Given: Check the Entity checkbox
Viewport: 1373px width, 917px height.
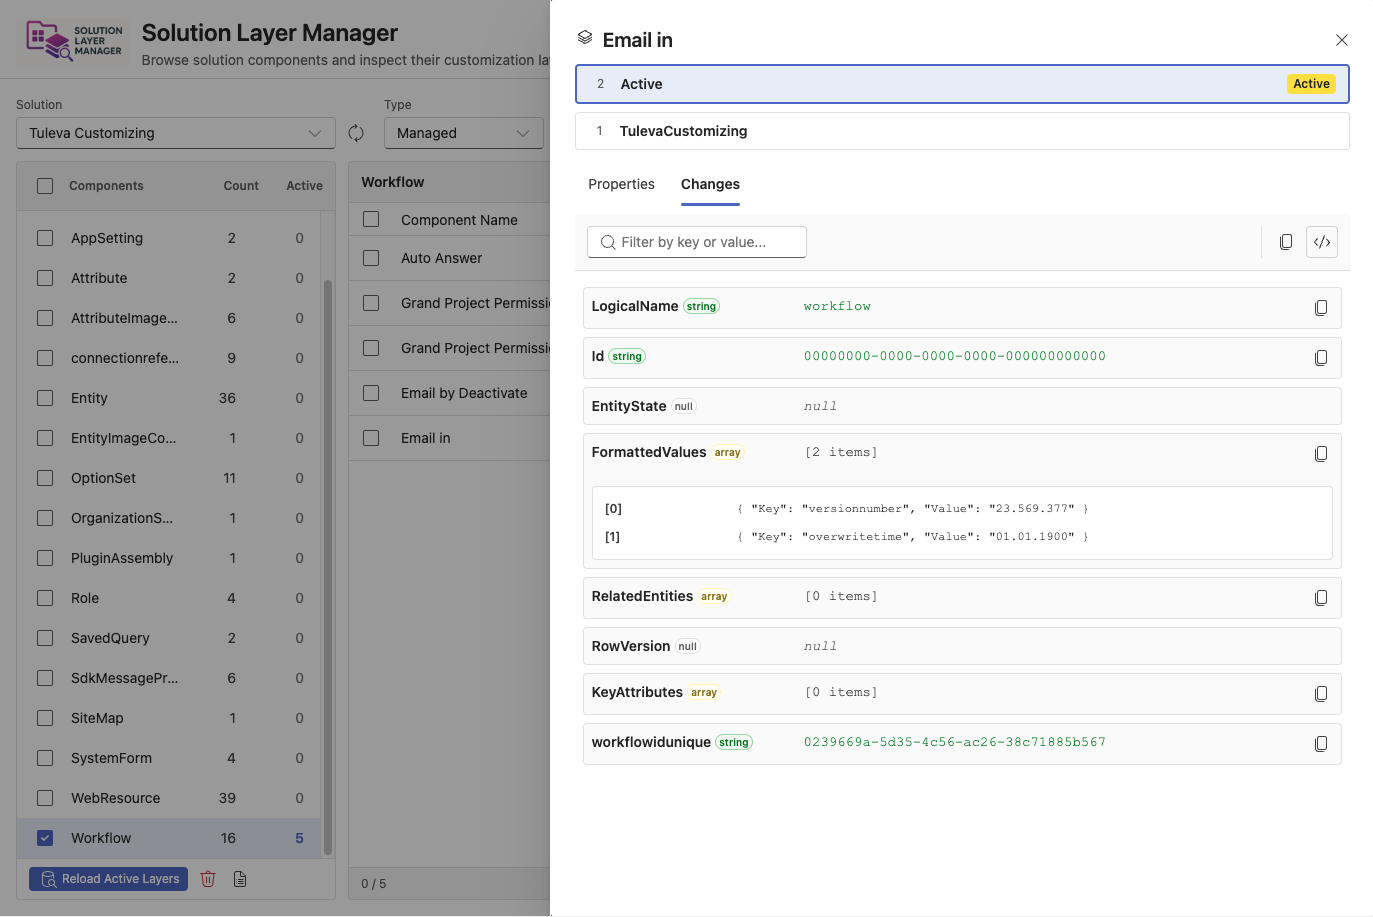Looking at the screenshot, I should click(45, 398).
